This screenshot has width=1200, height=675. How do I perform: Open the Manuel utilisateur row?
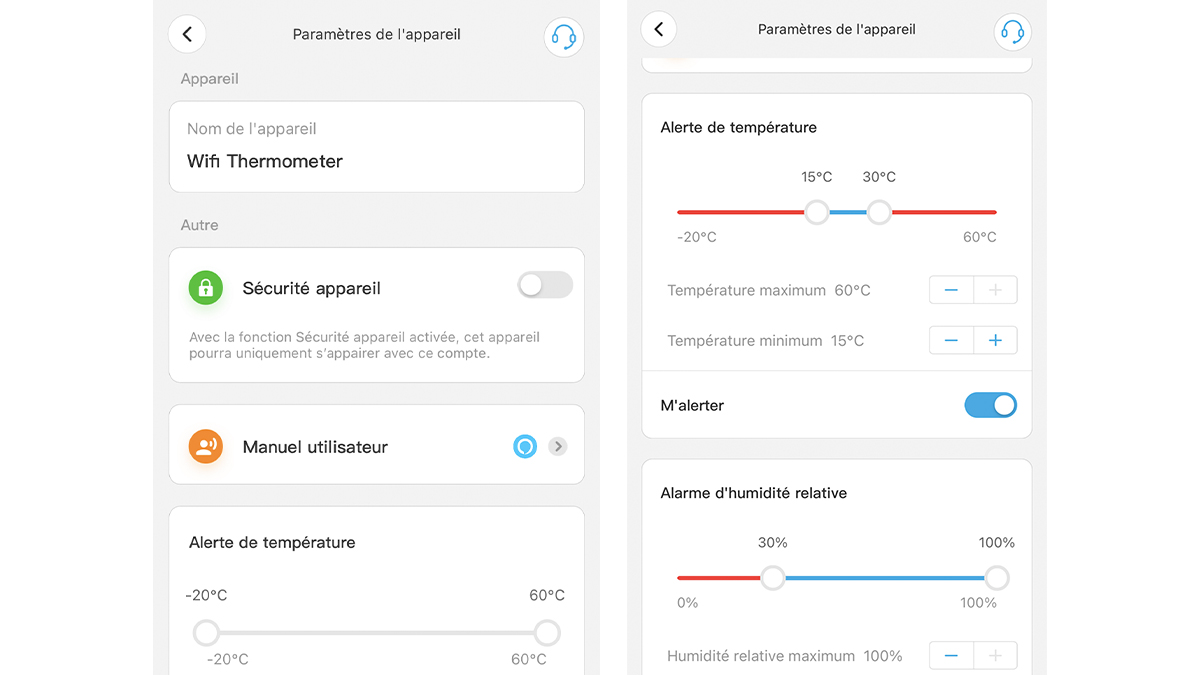point(350,446)
